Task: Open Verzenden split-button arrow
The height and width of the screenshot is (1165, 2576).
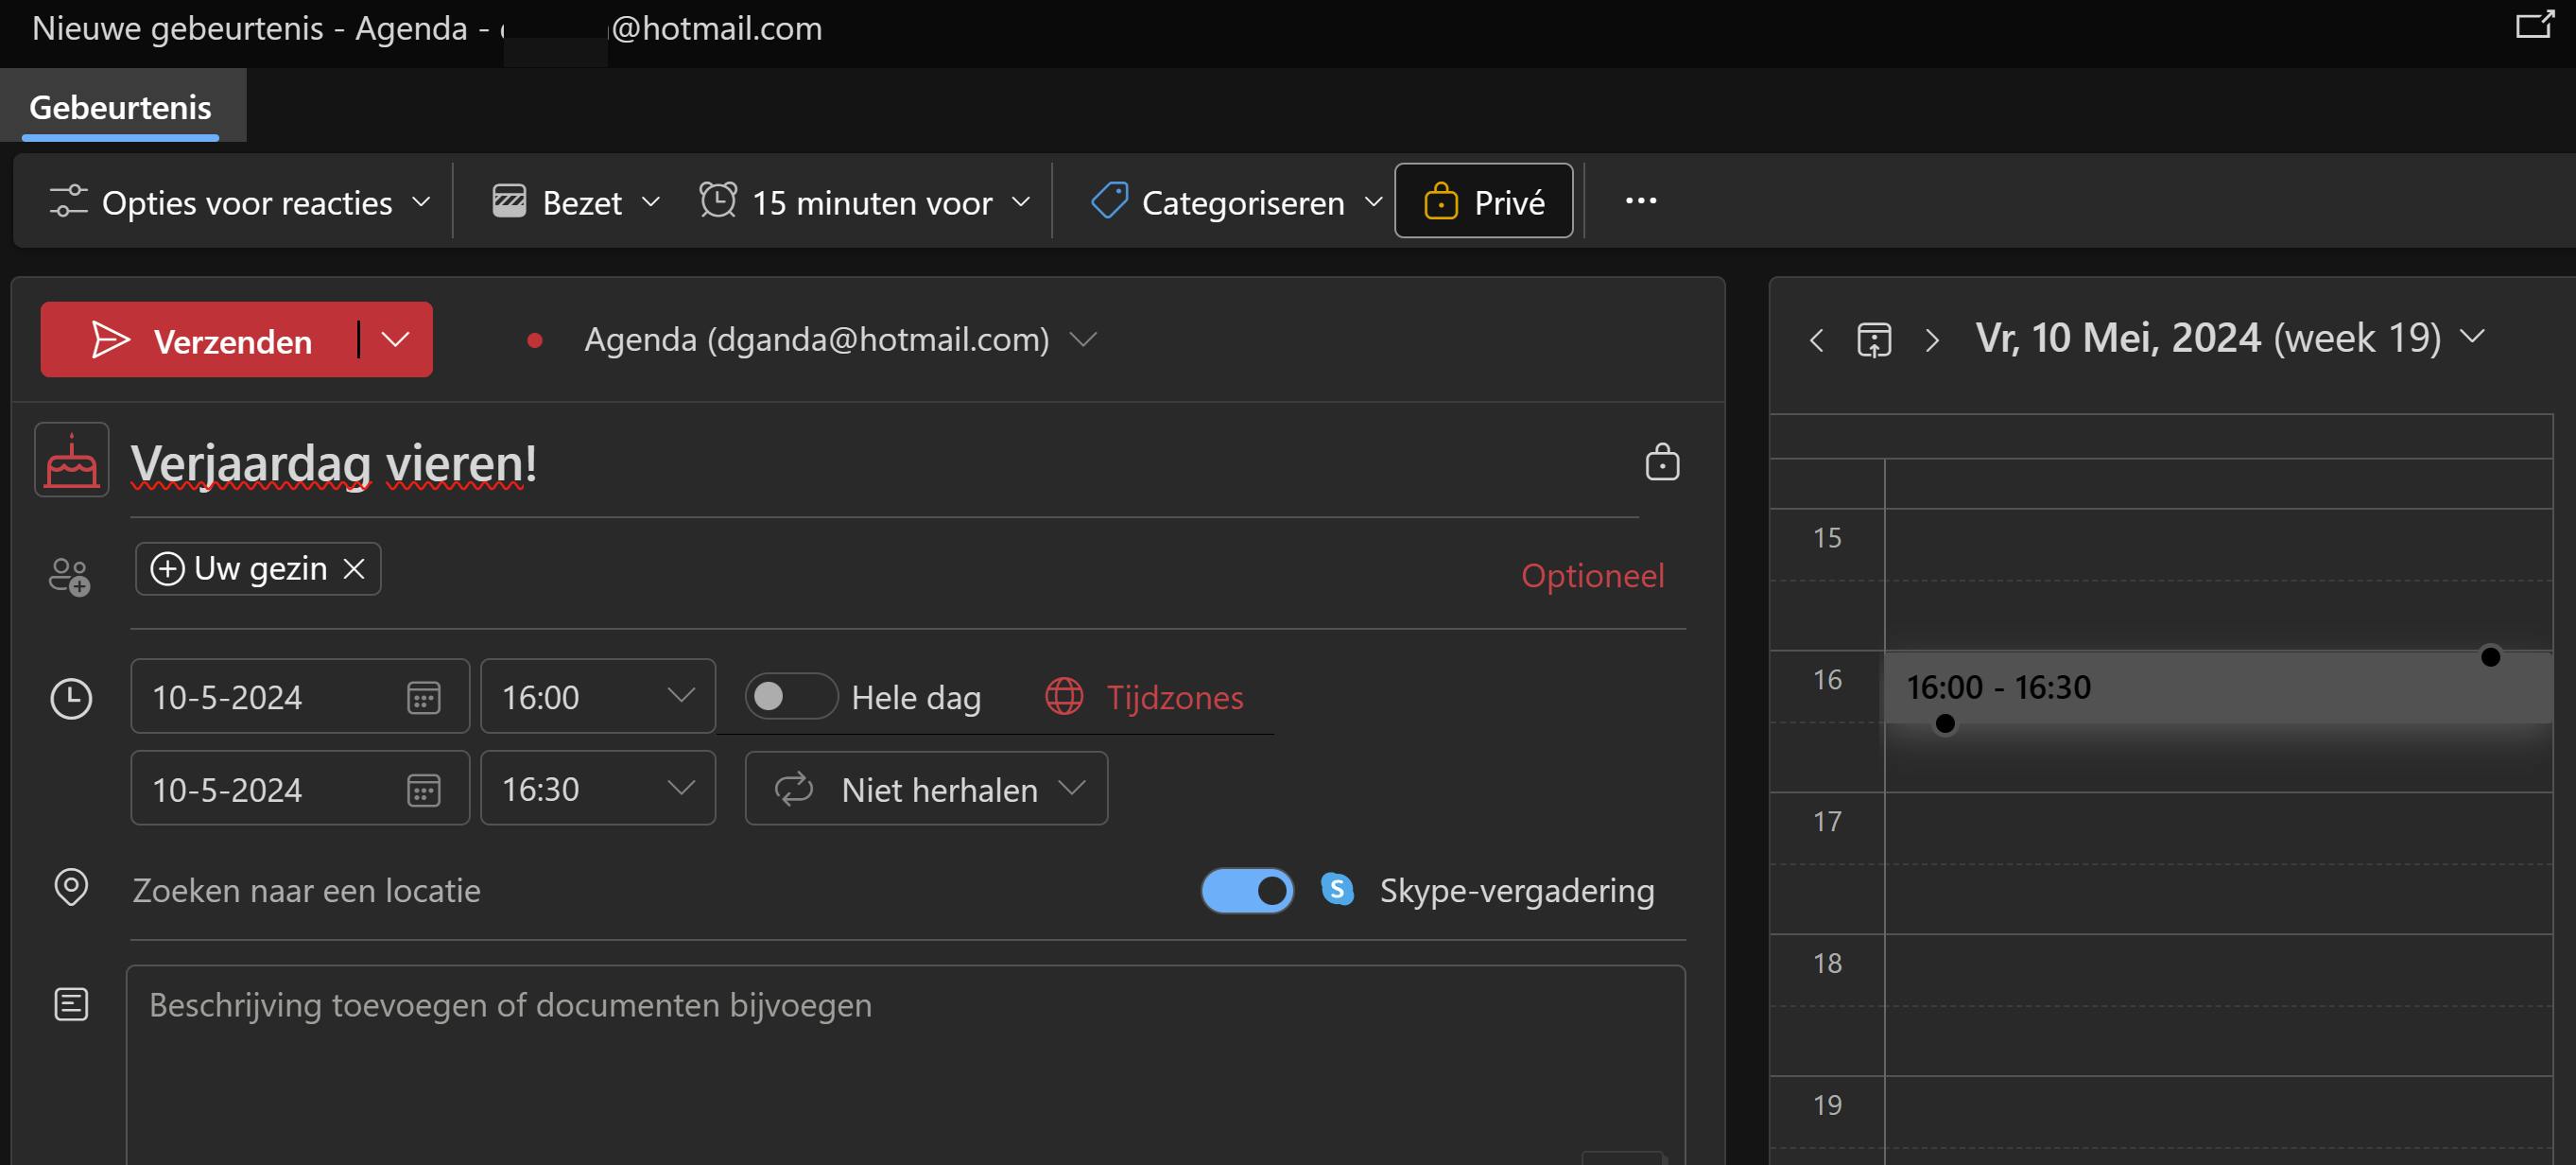Action: (x=396, y=340)
